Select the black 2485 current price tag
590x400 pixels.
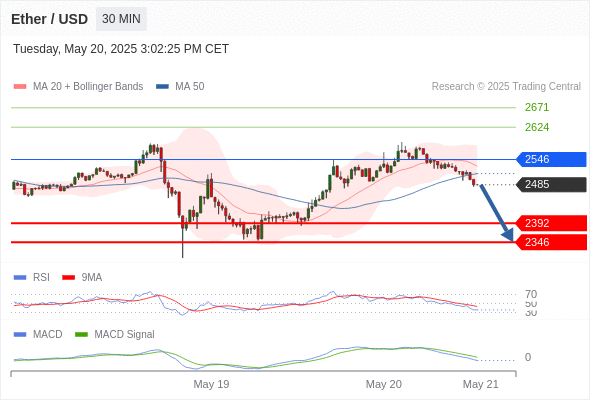[x=551, y=184]
